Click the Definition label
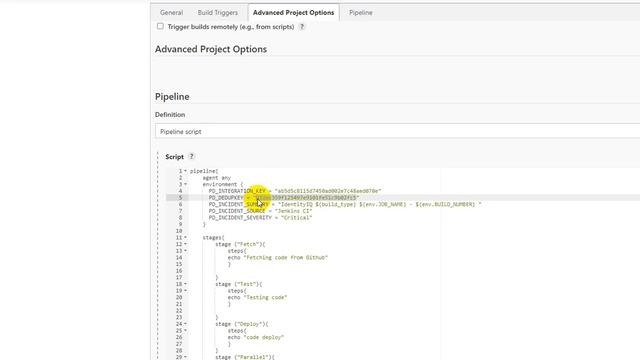Viewport: 640px width, 360px height. pos(170,115)
